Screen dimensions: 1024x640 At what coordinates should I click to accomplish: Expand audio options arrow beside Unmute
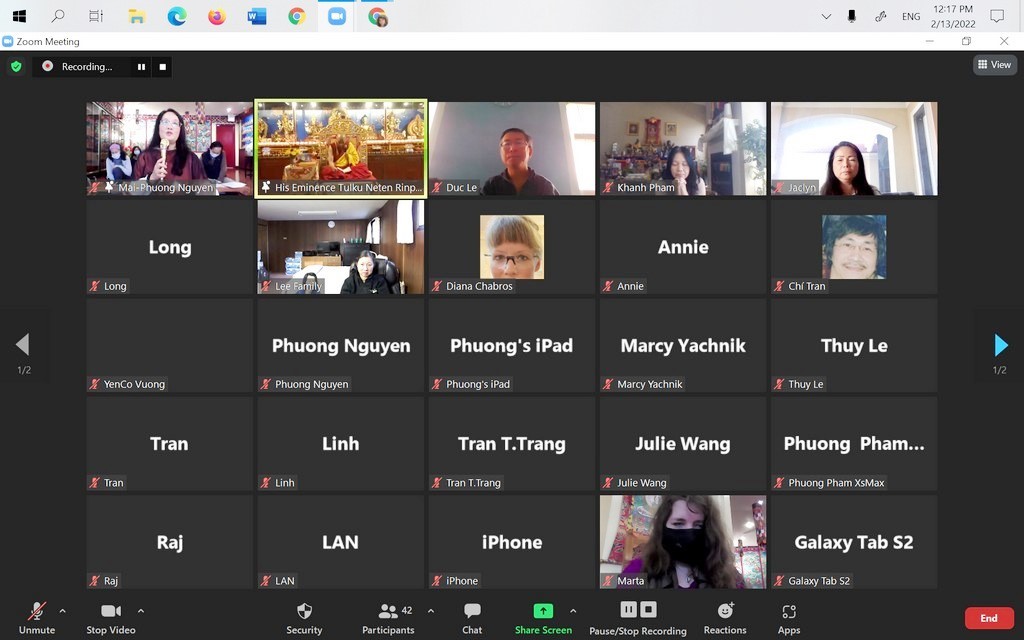coord(63,610)
